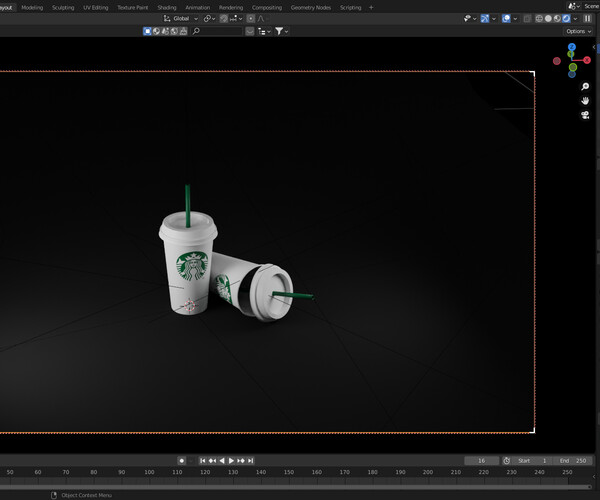Click the Scene name field

pos(591,6)
